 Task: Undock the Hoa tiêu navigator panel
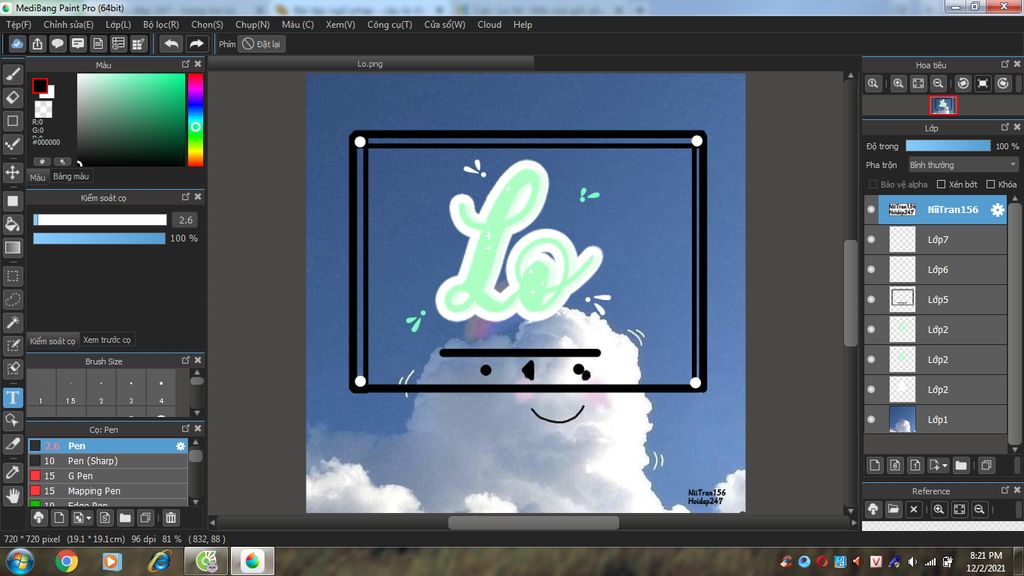[x=1004, y=64]
